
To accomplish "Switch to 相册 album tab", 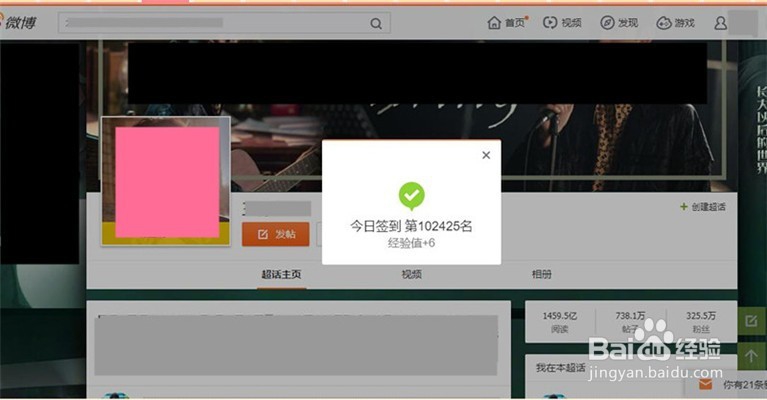I will 541,274.
